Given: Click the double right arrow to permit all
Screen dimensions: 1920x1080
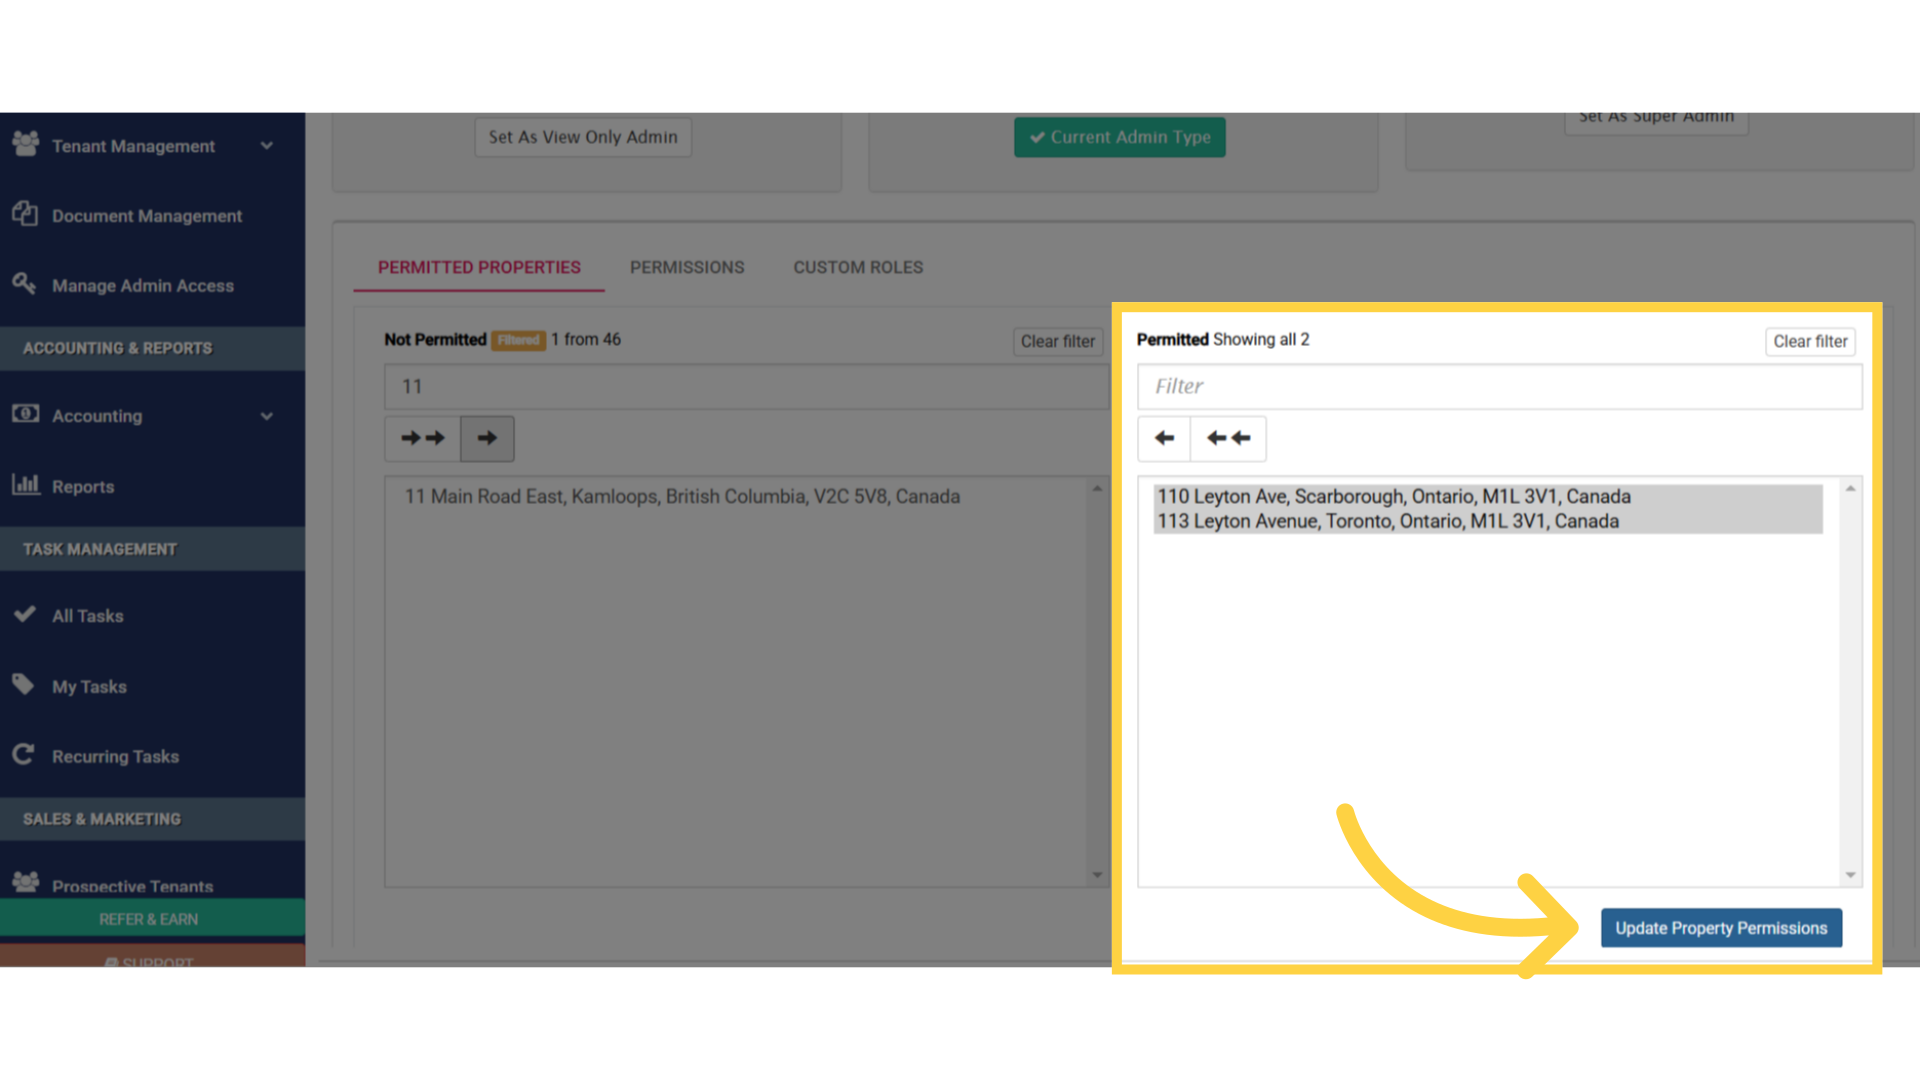Looking at the screenshot, I should click(422, 438).
